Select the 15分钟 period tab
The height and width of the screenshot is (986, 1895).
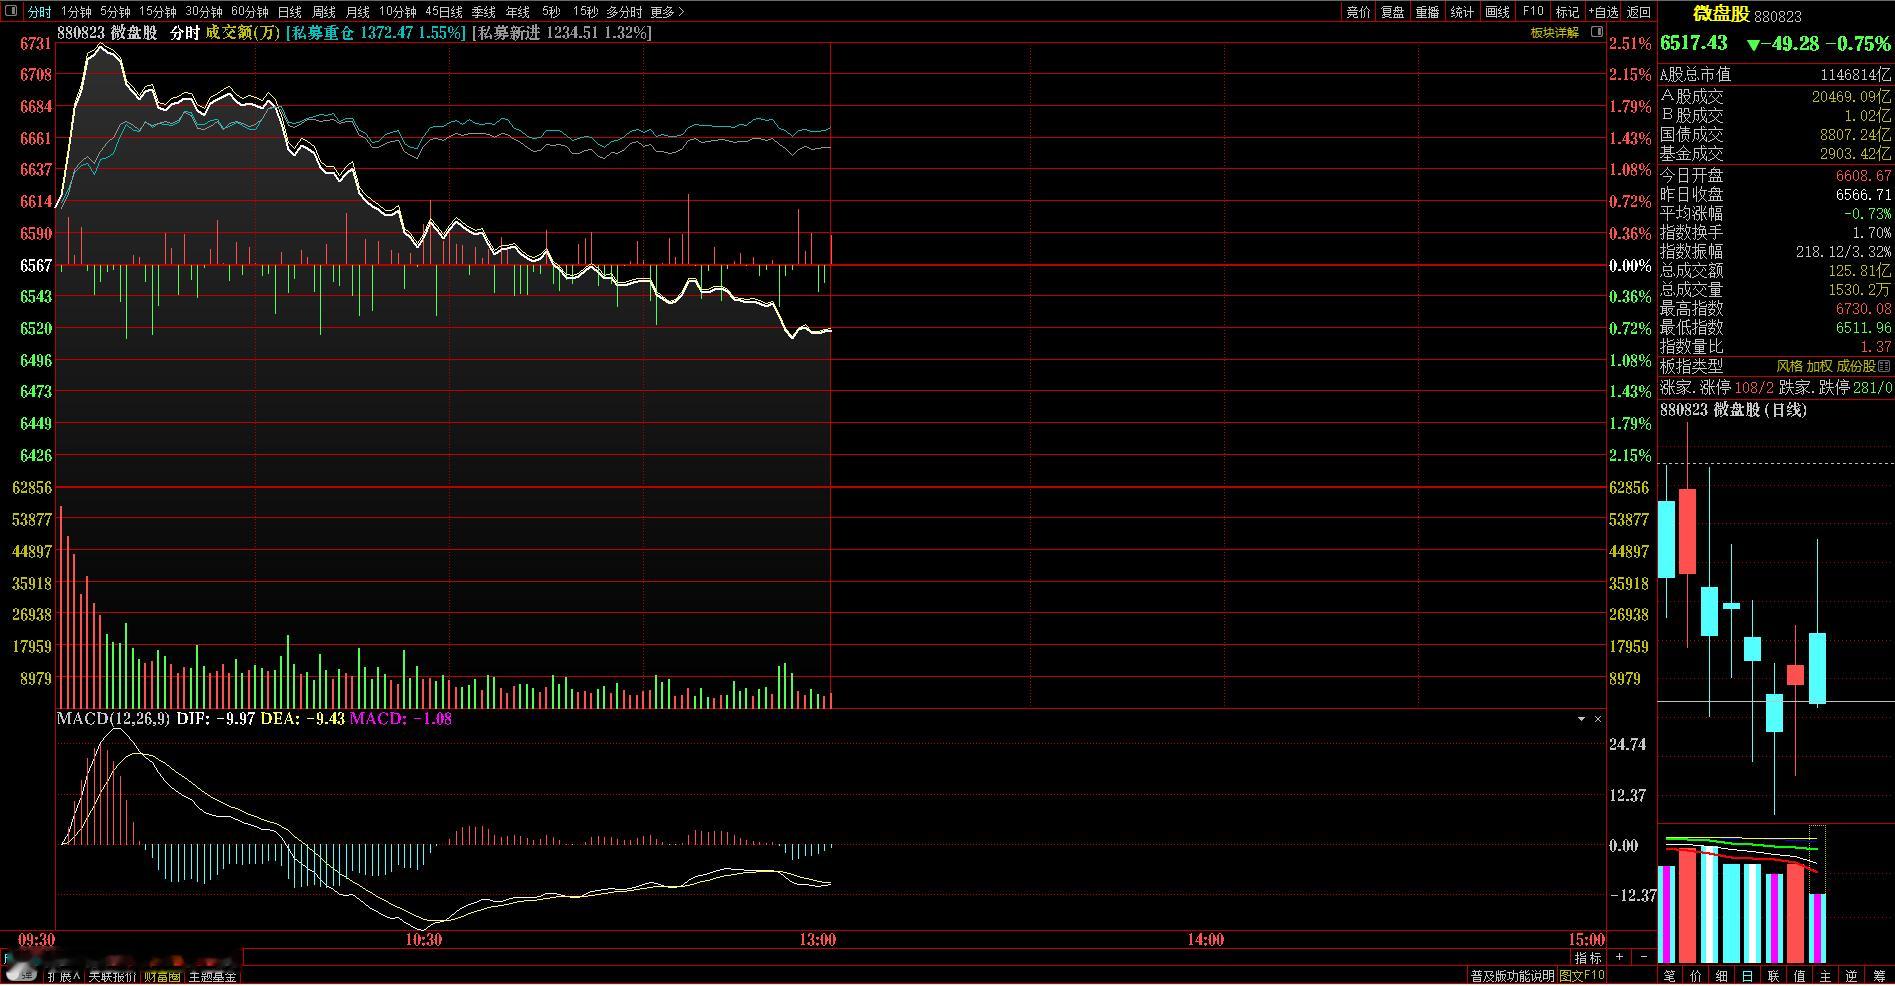[x=157, y=12]
